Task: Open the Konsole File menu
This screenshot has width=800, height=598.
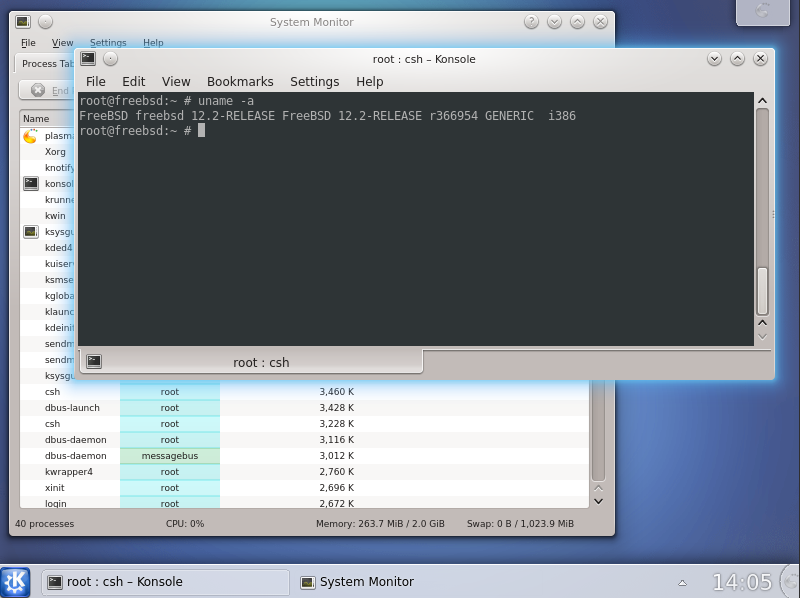Action: [x=95, y=82]
